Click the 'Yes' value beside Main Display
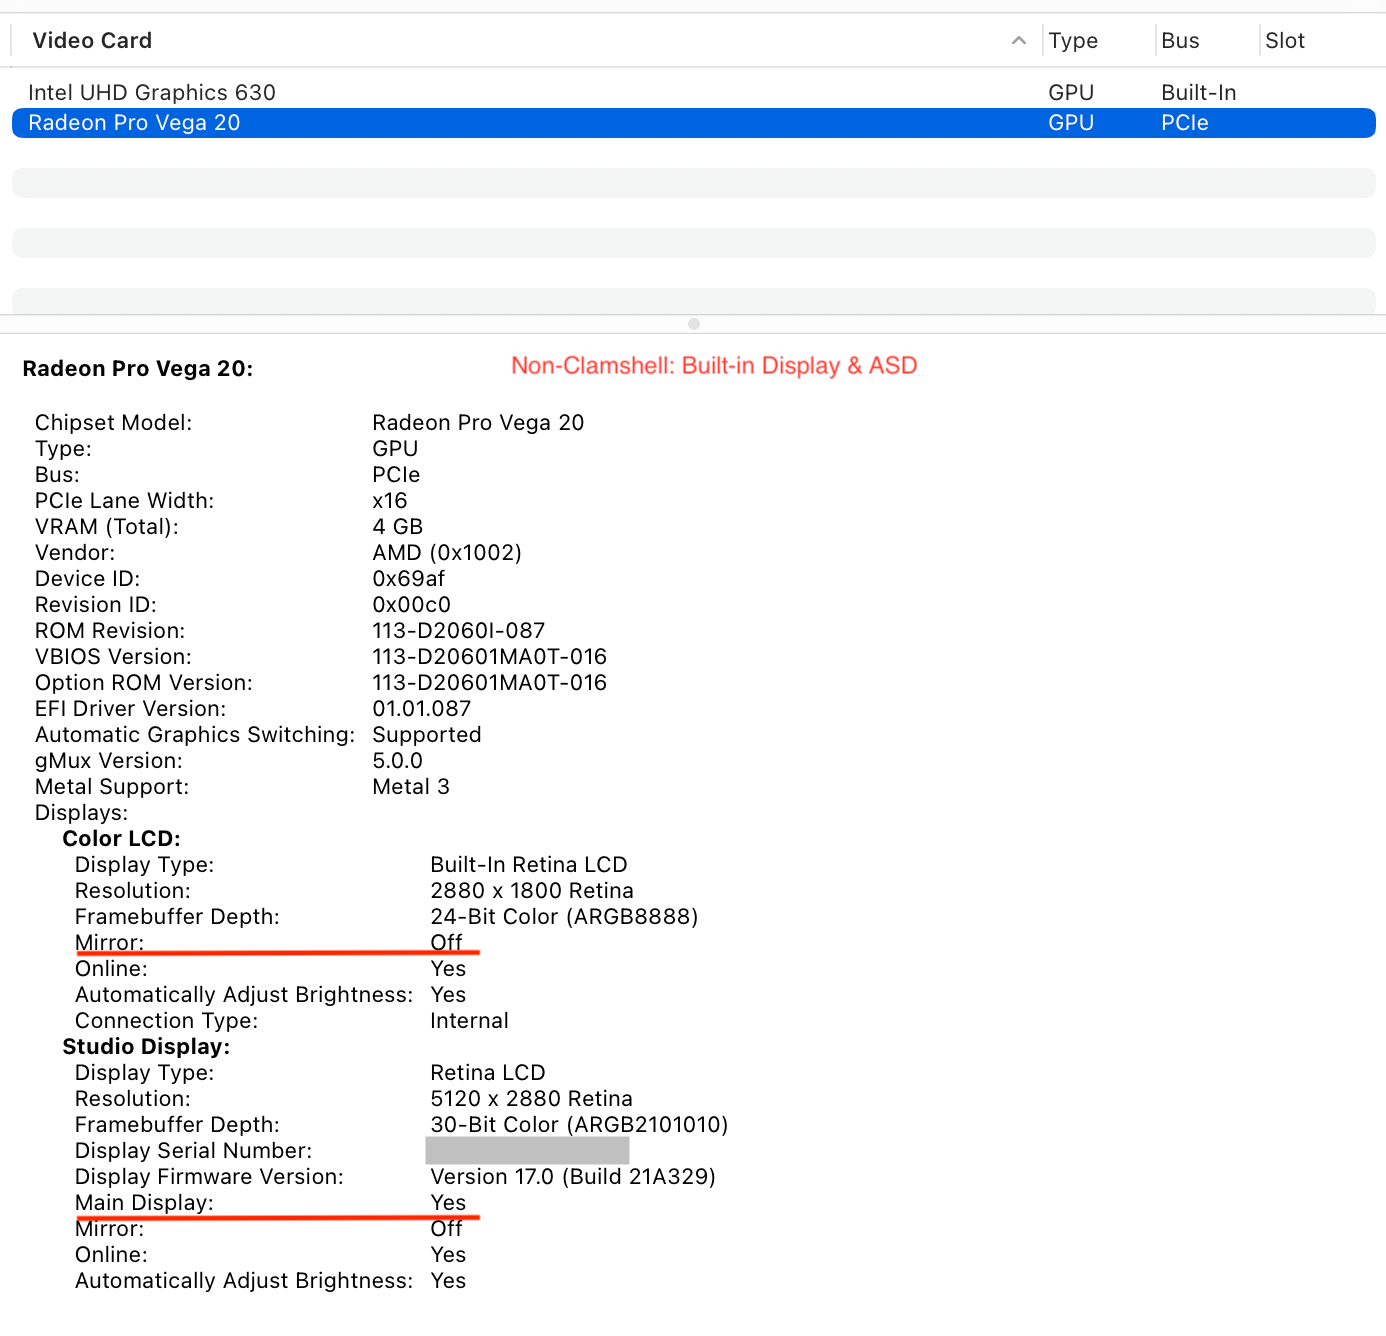Screen dimensions: 1386x1336 click(449, 1203)
